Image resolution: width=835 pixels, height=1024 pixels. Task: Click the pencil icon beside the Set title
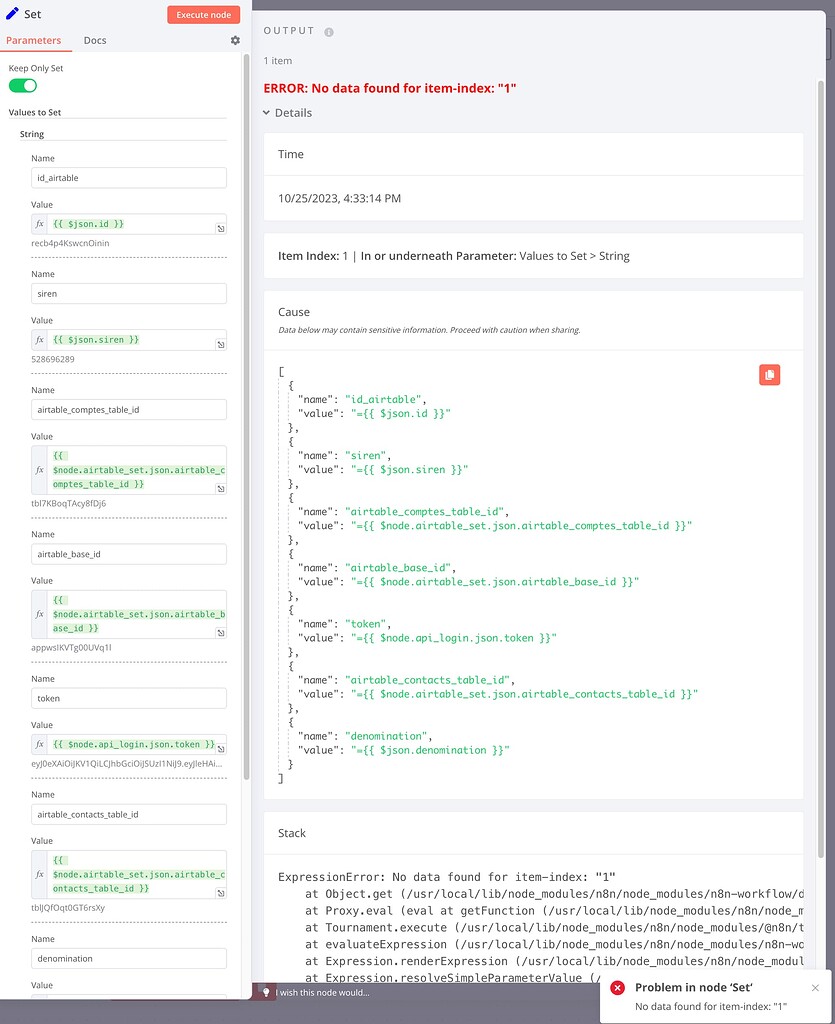point(12,15)
